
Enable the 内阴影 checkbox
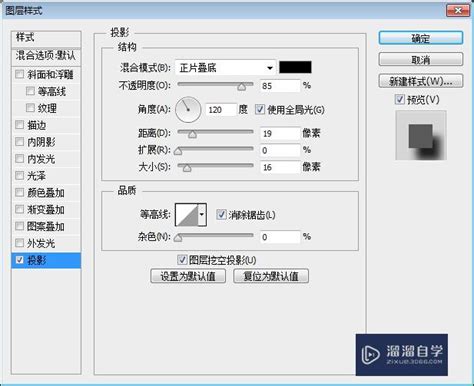click(x=20, y=142)
